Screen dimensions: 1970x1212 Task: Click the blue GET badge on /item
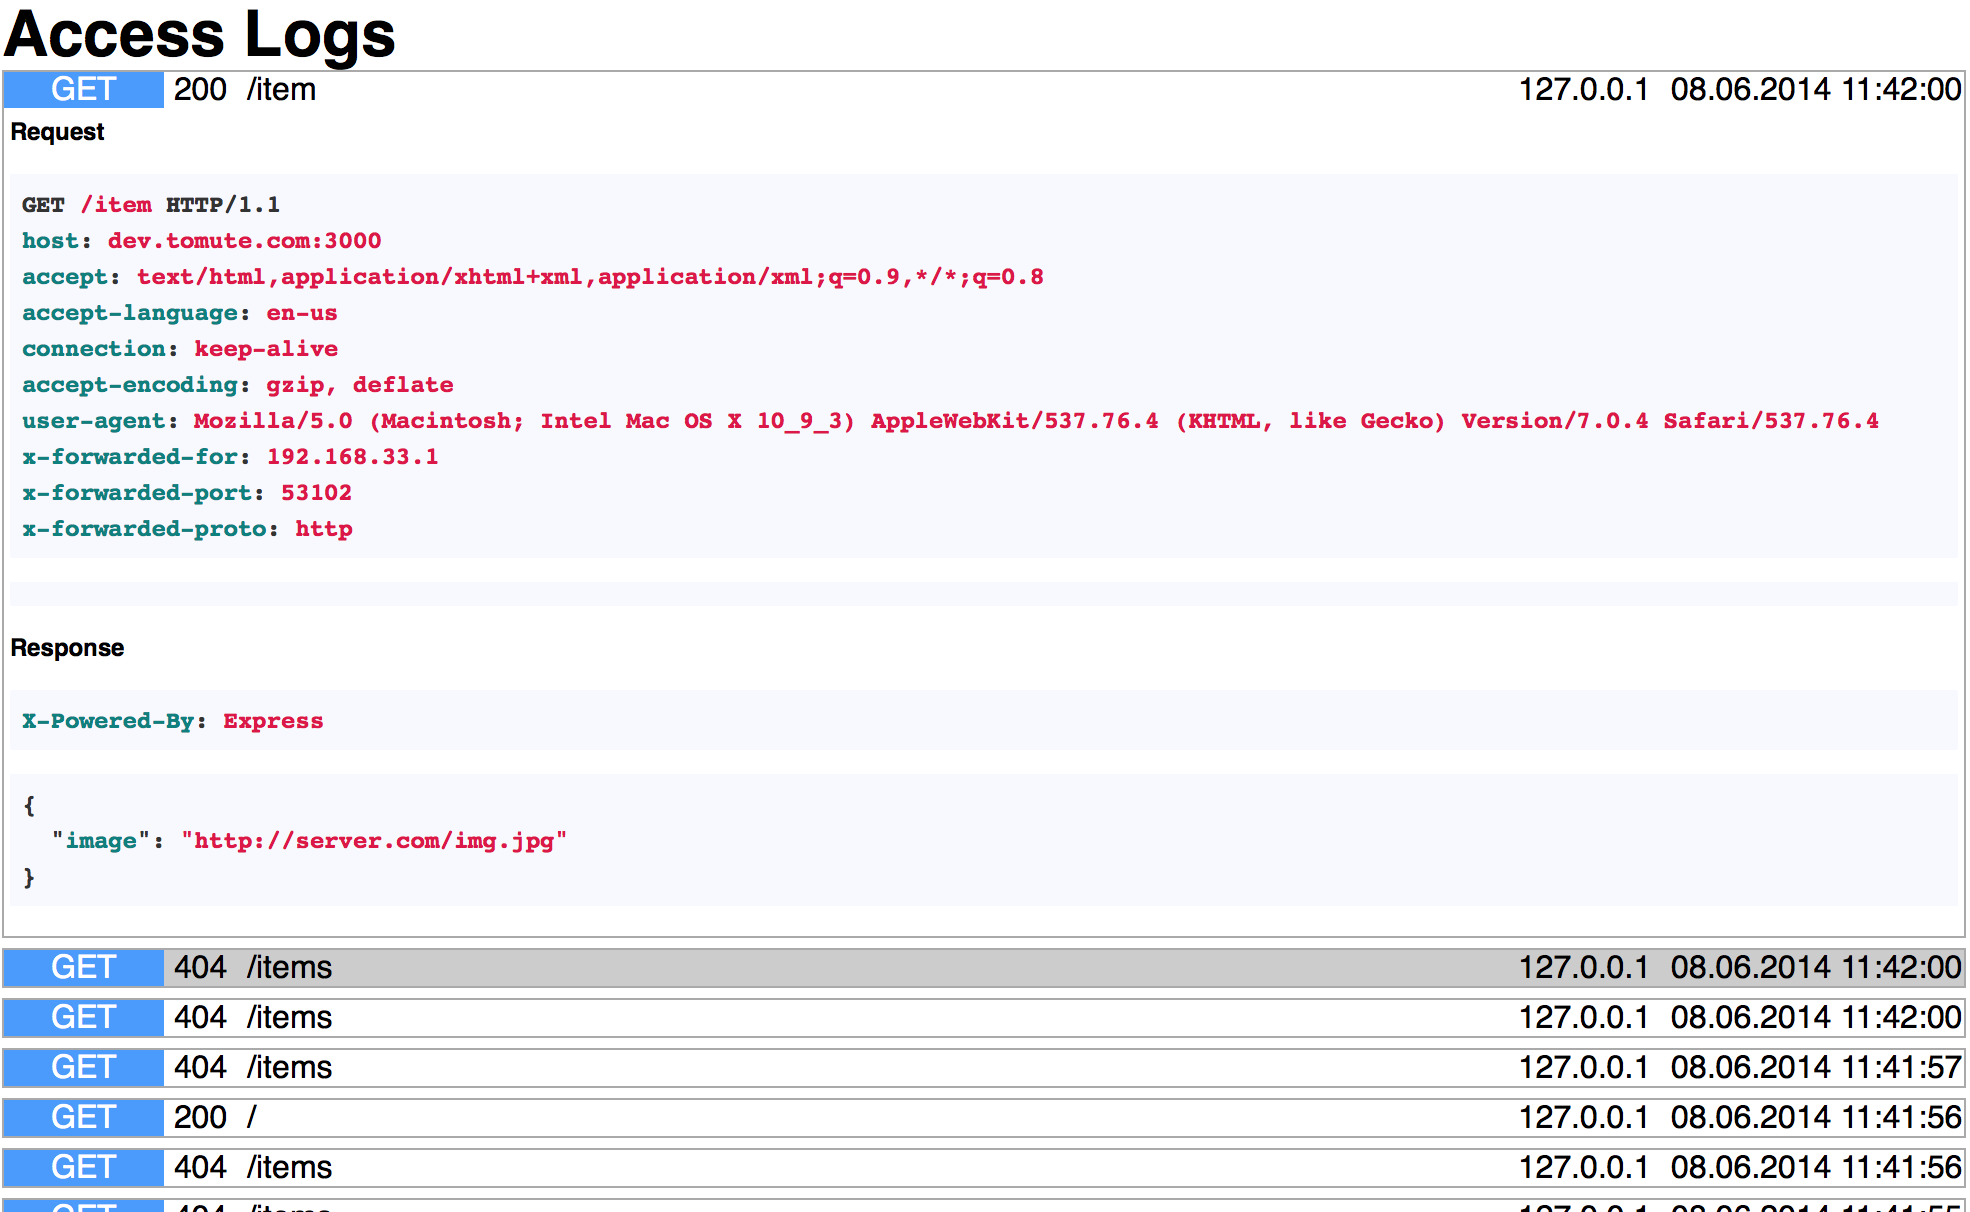(x=84, y=90)
